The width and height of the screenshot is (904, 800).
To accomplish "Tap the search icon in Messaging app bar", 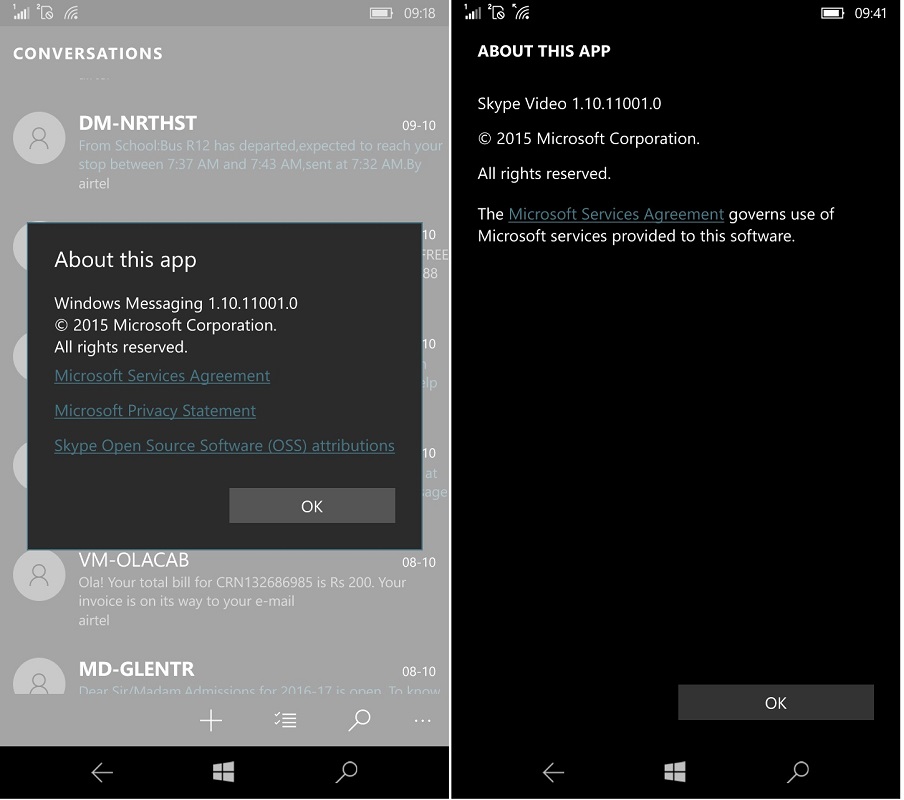I will 359,720.
